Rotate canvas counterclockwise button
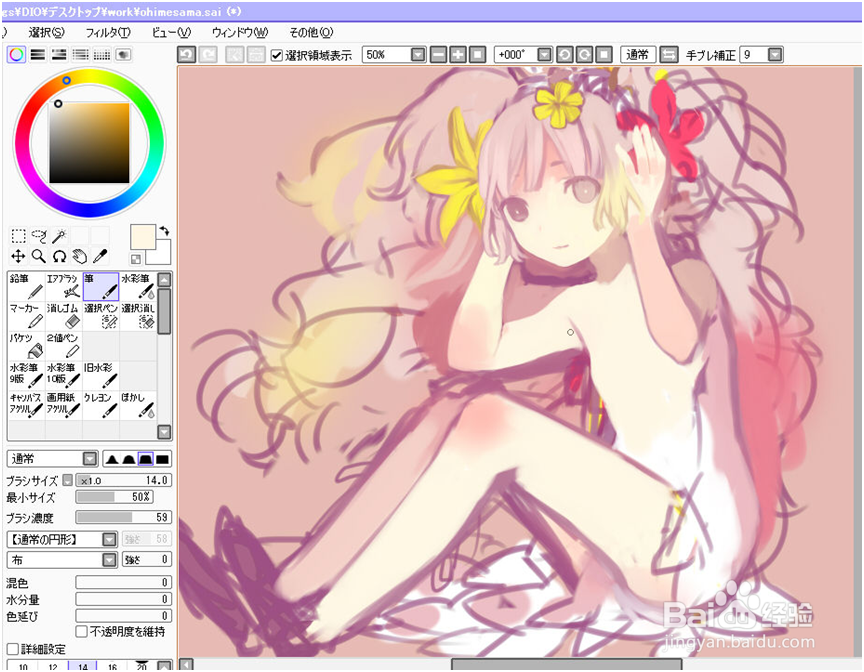 point(564,55)
